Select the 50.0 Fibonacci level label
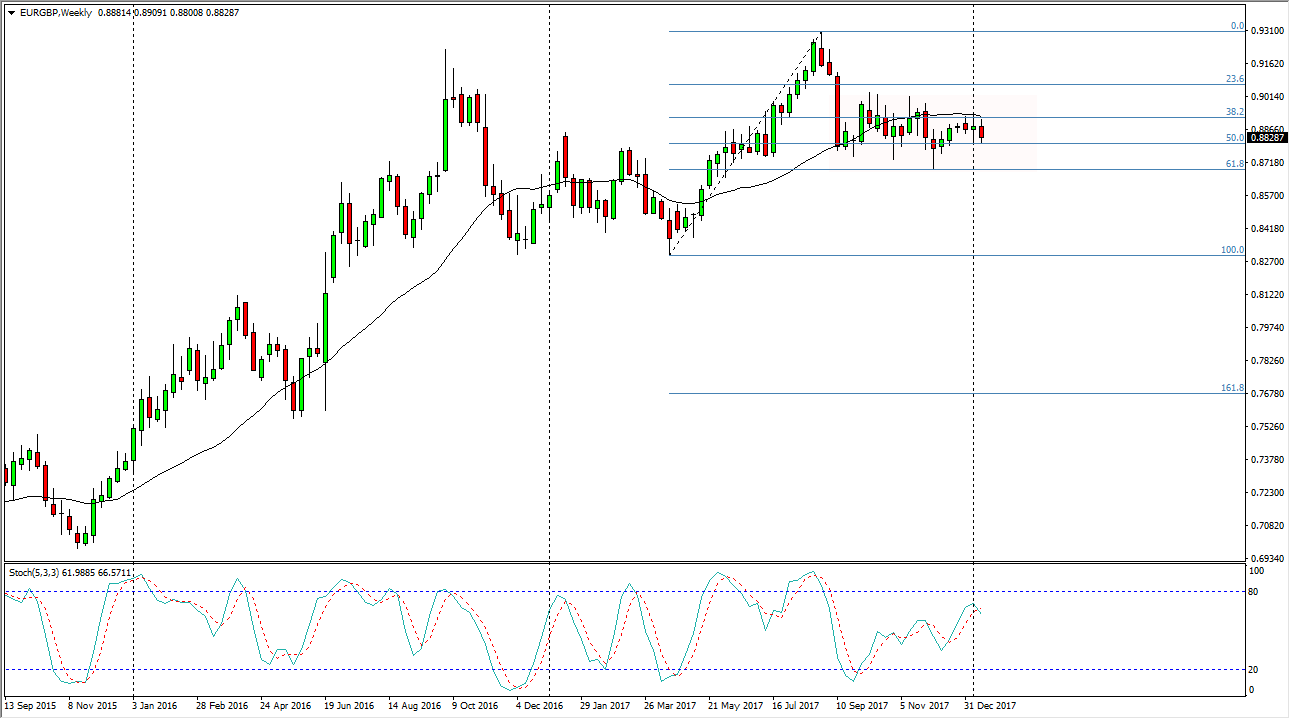 (1234, 137)
